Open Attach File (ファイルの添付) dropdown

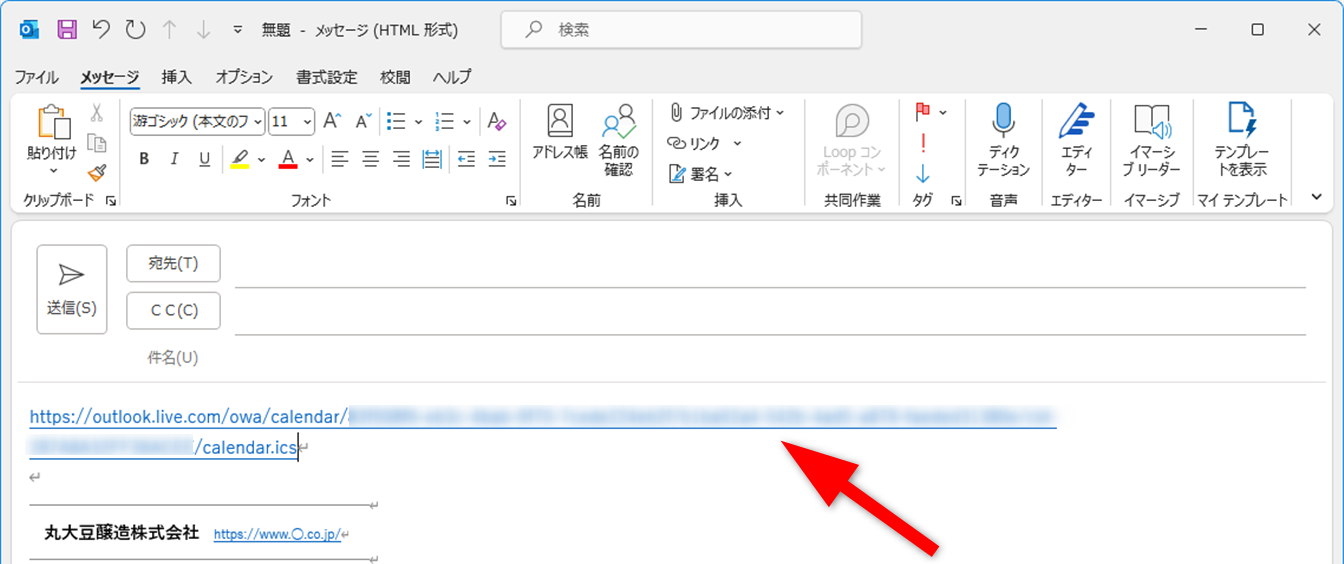click(726, 113)
